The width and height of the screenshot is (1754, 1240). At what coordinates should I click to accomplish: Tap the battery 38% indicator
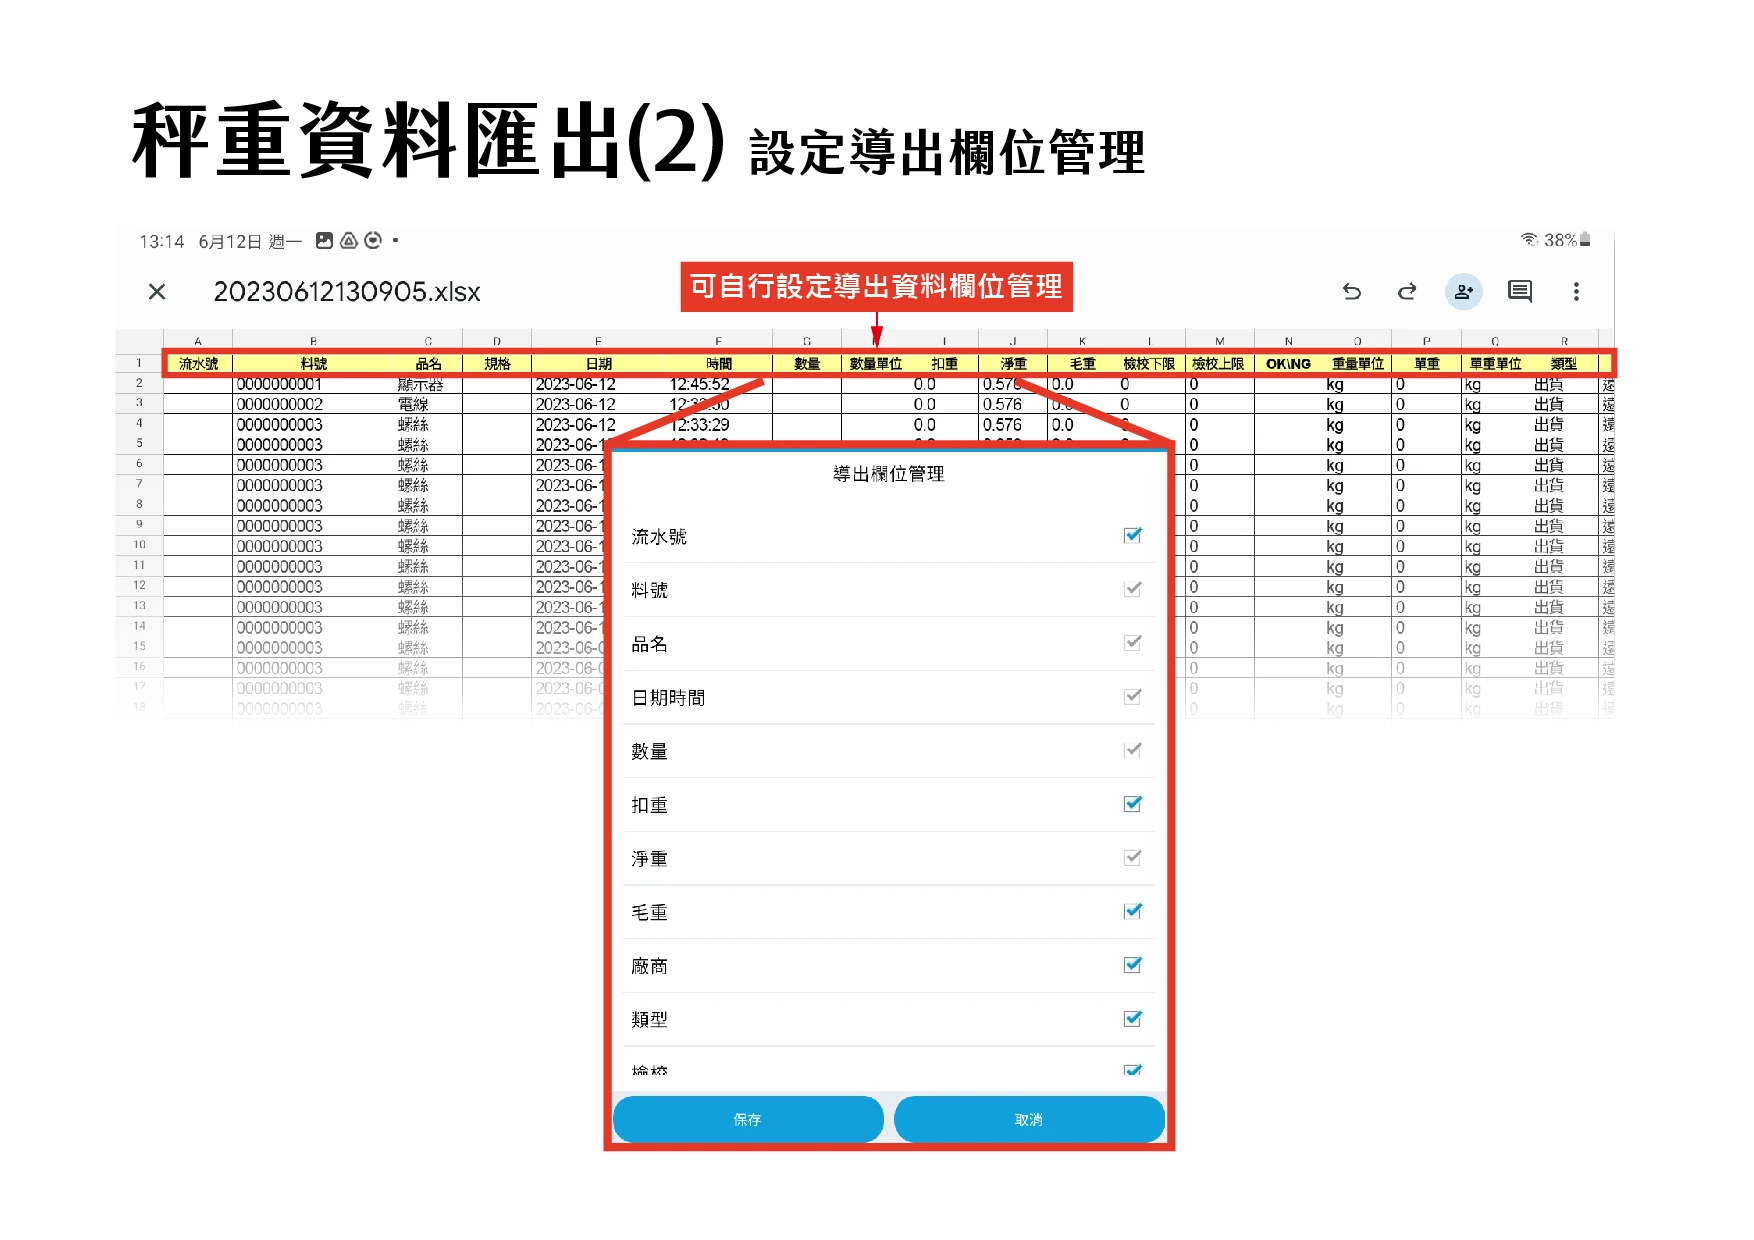1567,240
